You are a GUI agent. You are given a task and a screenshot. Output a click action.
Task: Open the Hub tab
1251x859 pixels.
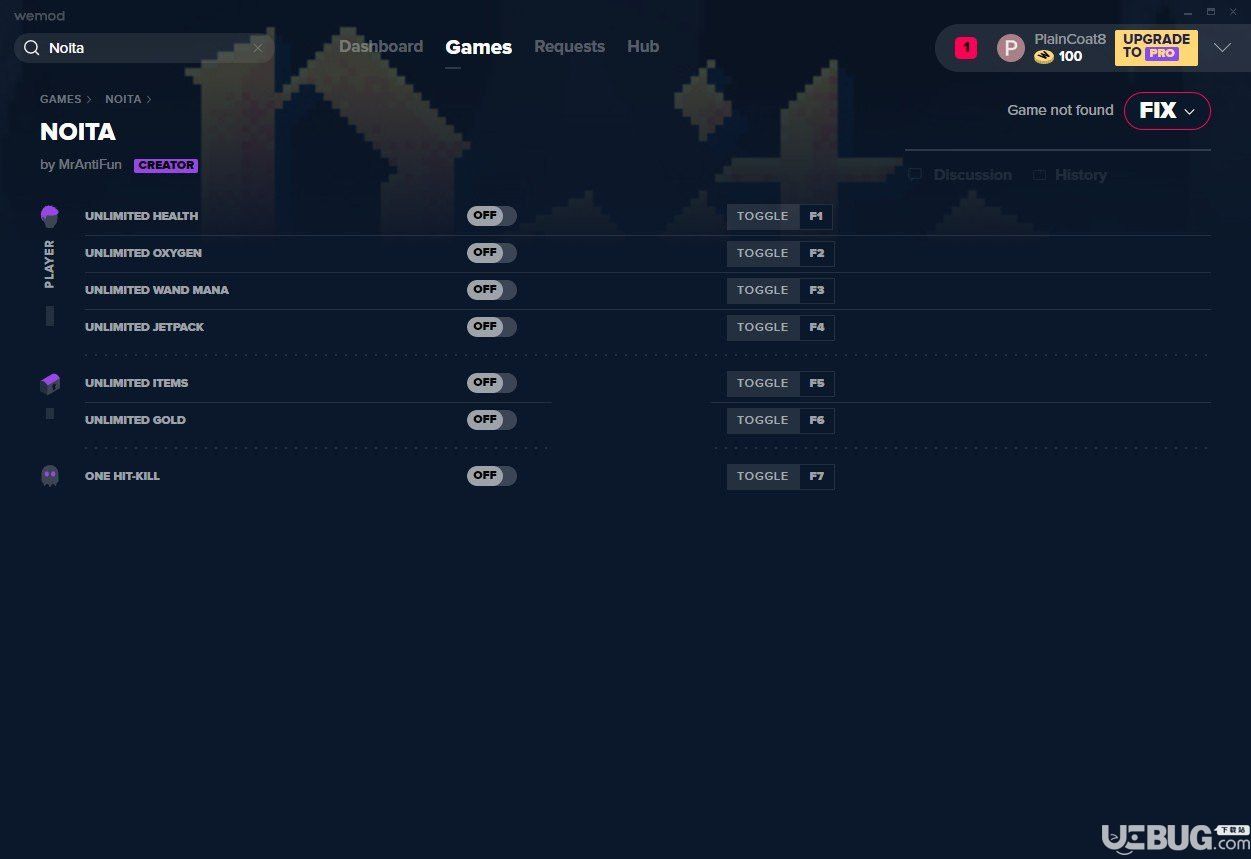point(643,46)
